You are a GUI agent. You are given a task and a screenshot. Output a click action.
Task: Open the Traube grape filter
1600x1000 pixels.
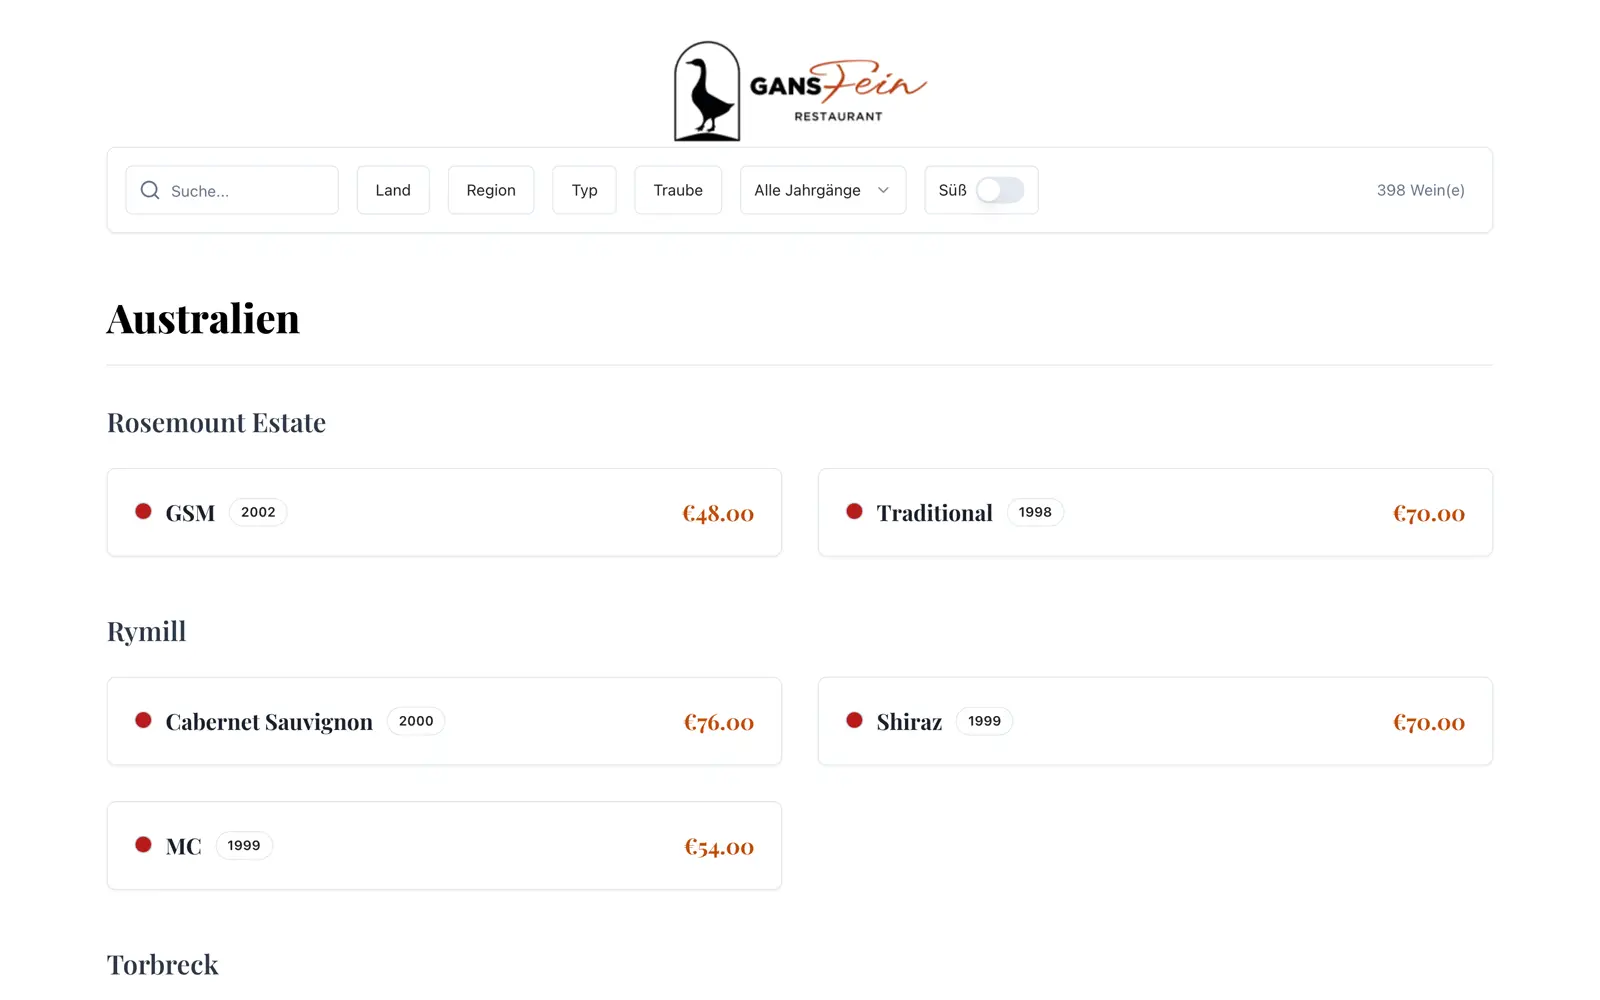pyautogui.click(x=678, y=190)
